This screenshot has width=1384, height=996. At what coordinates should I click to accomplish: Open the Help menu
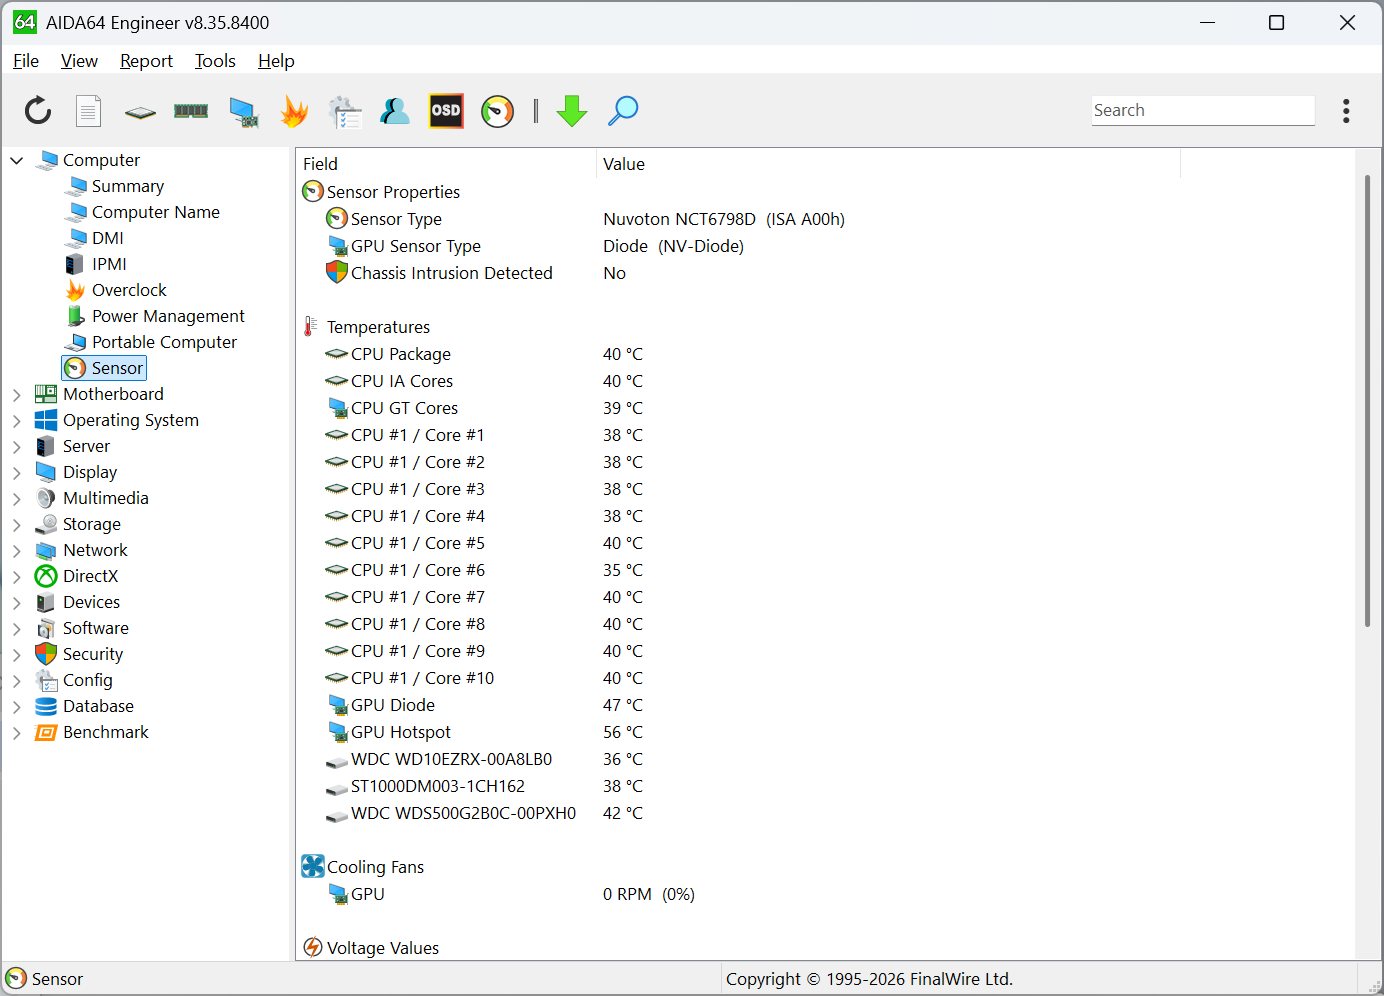click(x=276, y=61)
